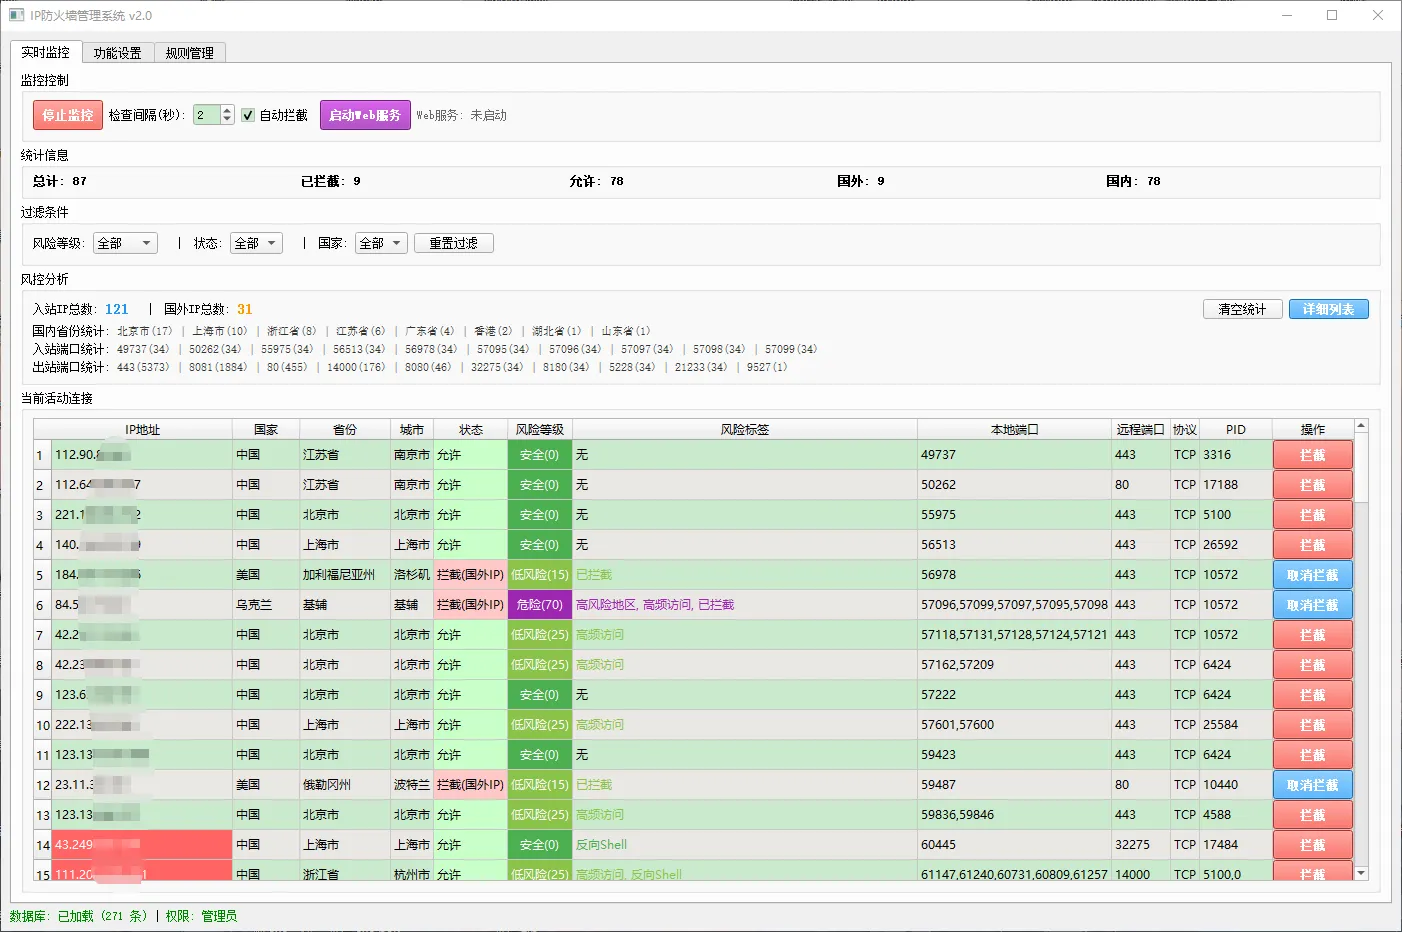Disable the 自动拦截 checkbox

pyautogui.click(x=247, y=114)
